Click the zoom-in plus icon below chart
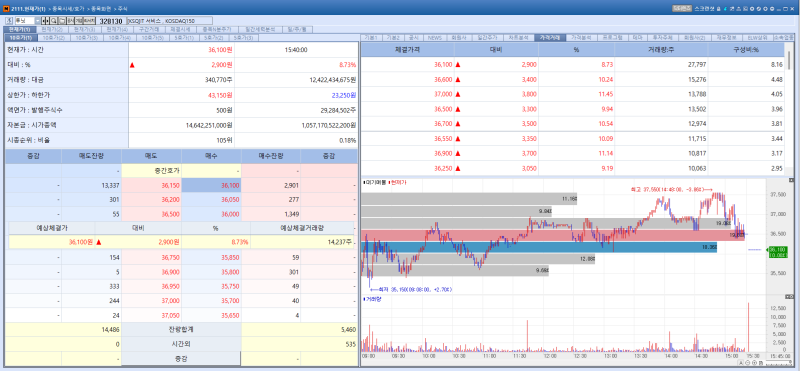 754,363
